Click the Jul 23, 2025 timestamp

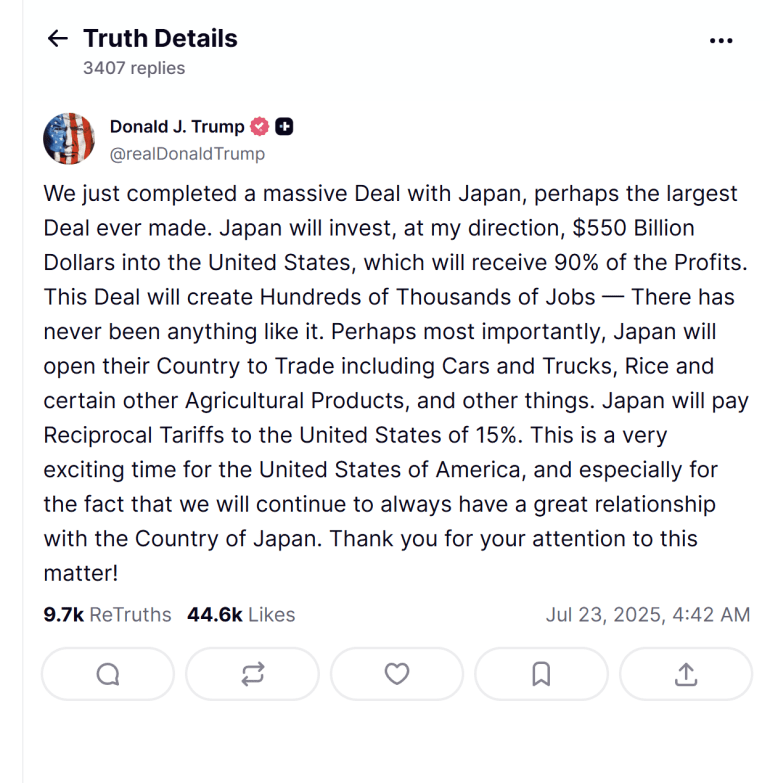(647, 615)
